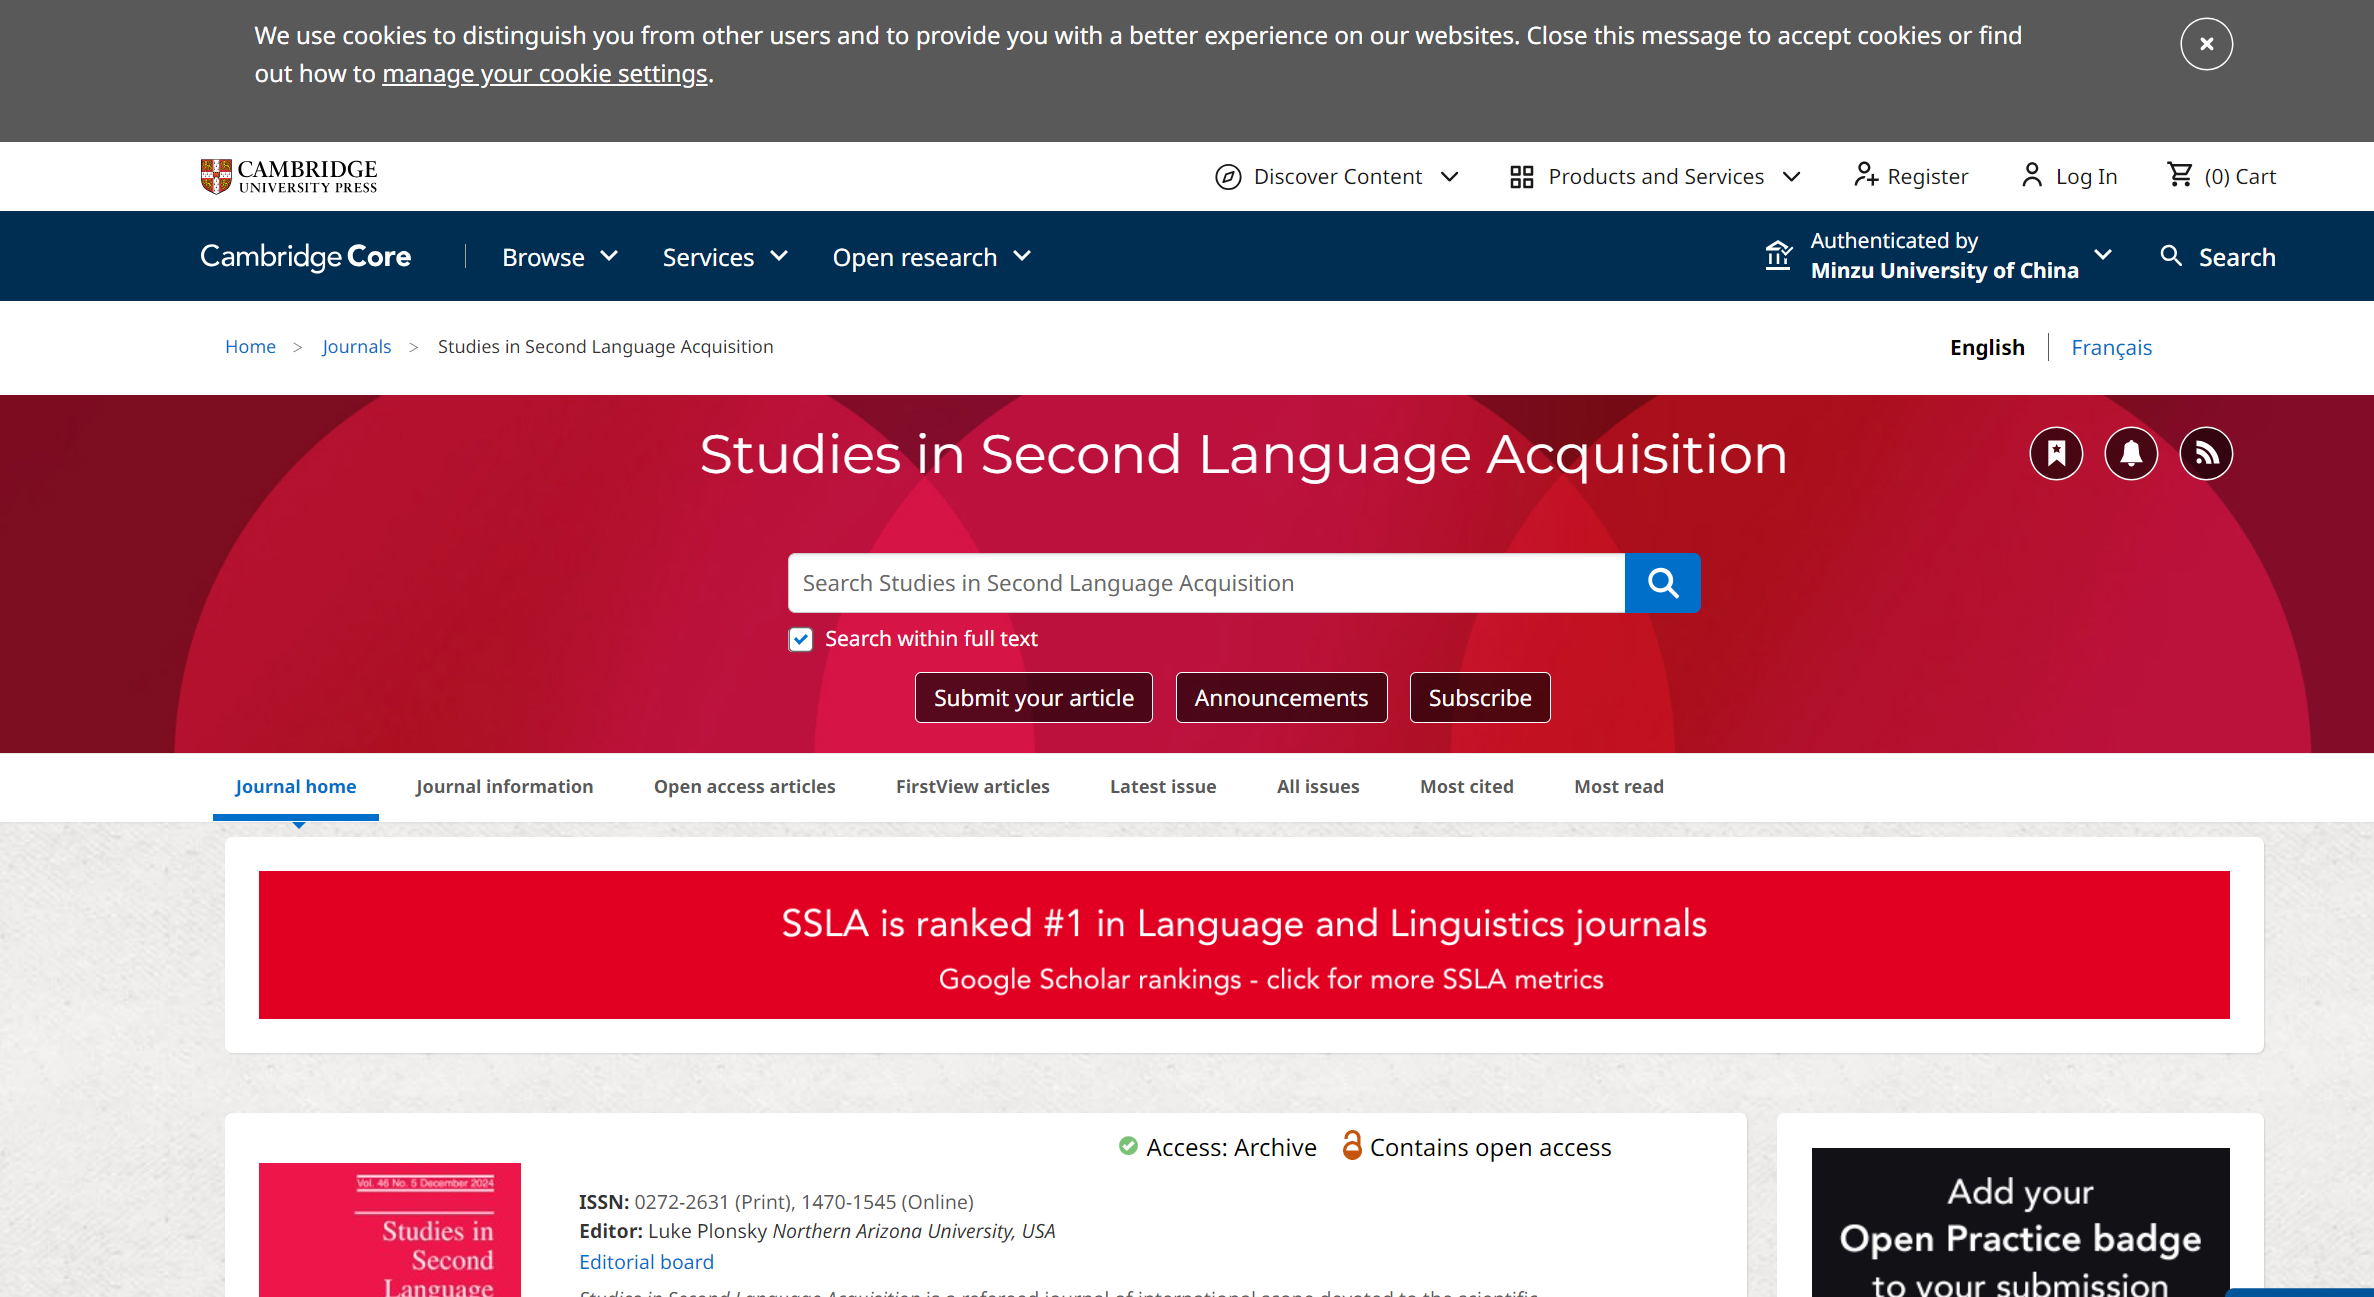2374x1297 pixels.
Task: Click the ISSN 0272-2631 text
Action: click(776, 1202)
